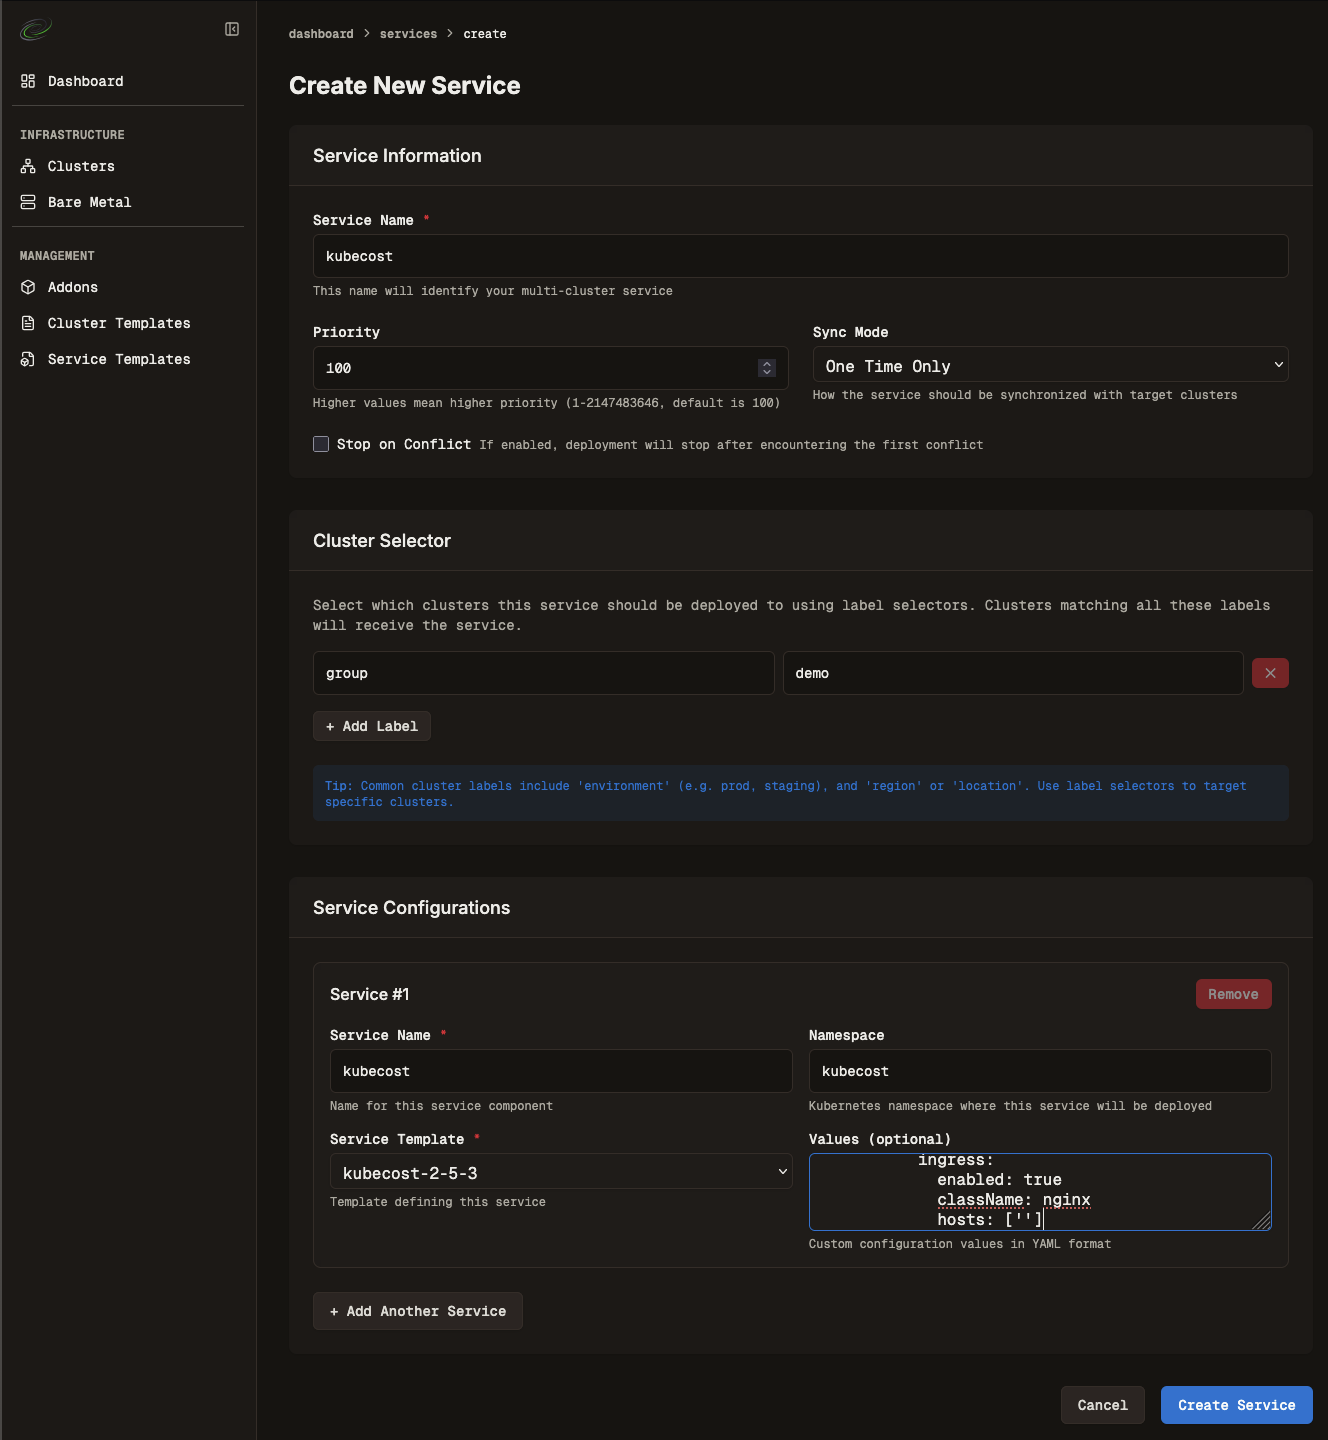1328x1440 pixels.
Task: Click the app logo in sidebar
Action: click(x=35, y=30)
